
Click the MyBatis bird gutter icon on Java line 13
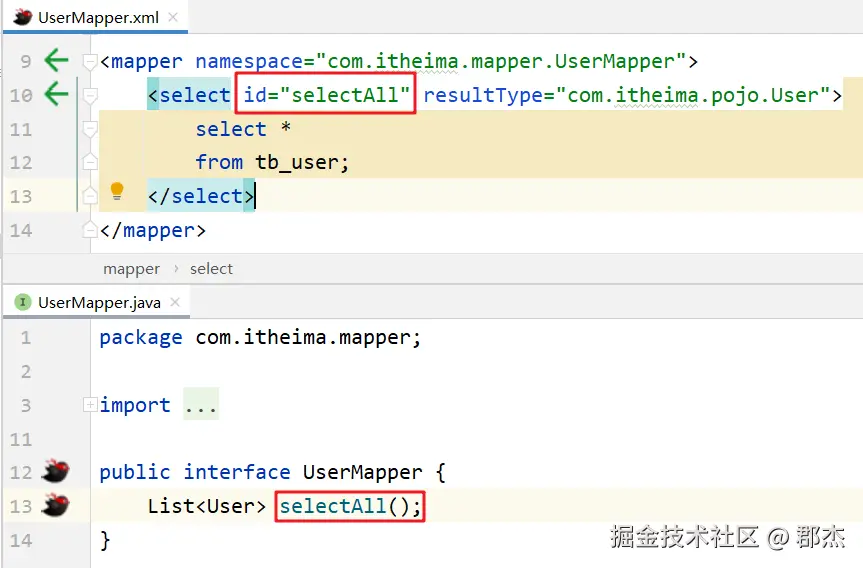(x=56, y=505)
